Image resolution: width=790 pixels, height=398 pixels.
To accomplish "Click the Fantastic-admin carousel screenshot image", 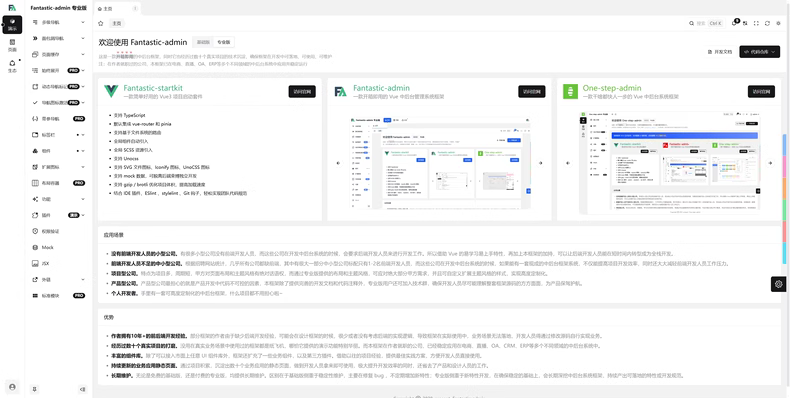I will tap(439, 163).
